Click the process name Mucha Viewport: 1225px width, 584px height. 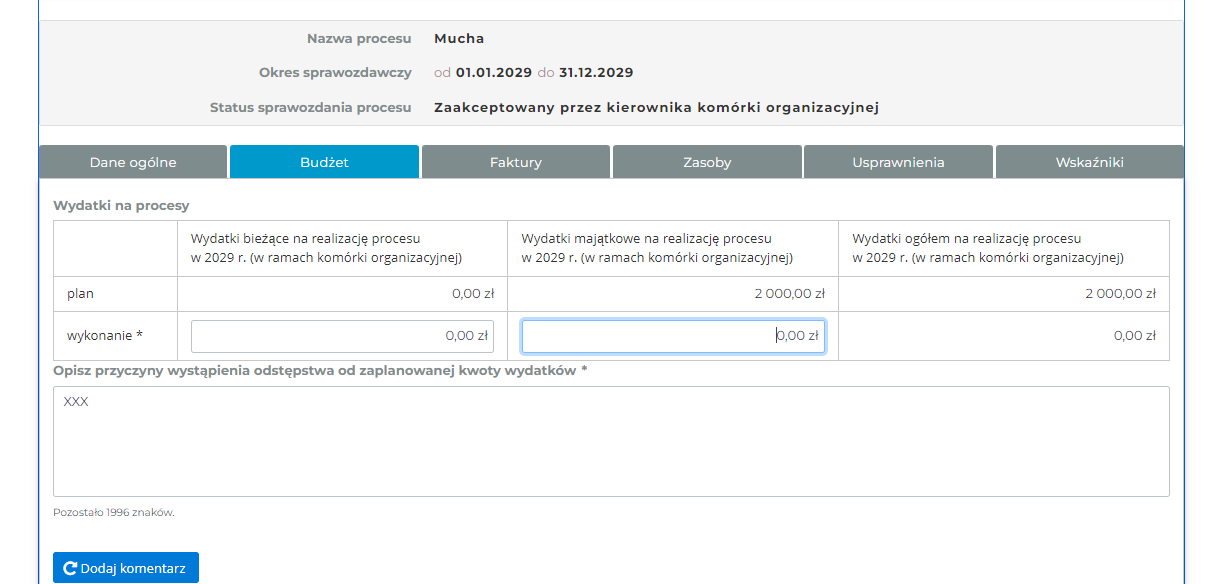click(459, 39)
